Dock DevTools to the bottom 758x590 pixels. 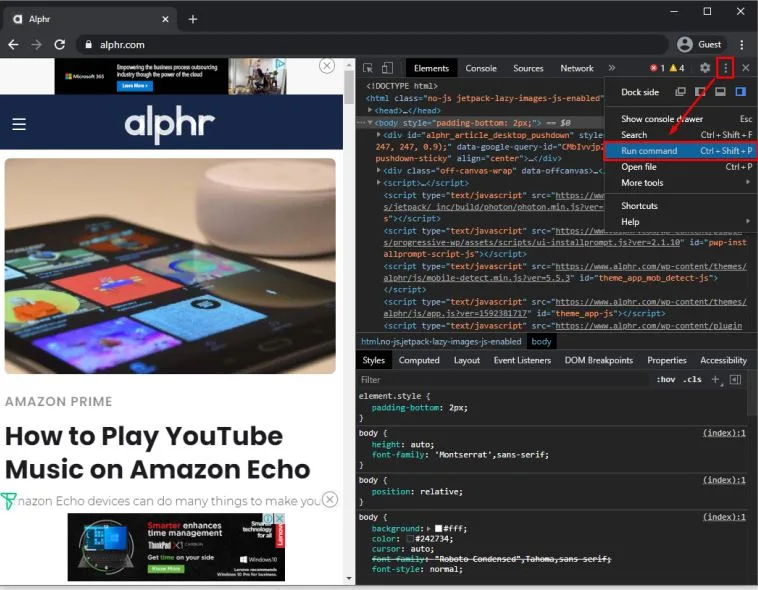click(x=720, y=92)
